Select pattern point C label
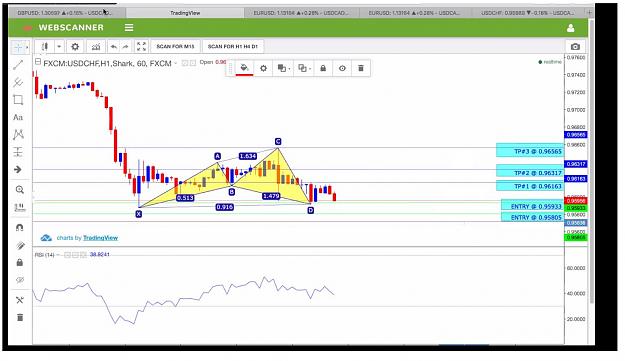This screenshot has height=361, width=625. [x=278, y=141]
